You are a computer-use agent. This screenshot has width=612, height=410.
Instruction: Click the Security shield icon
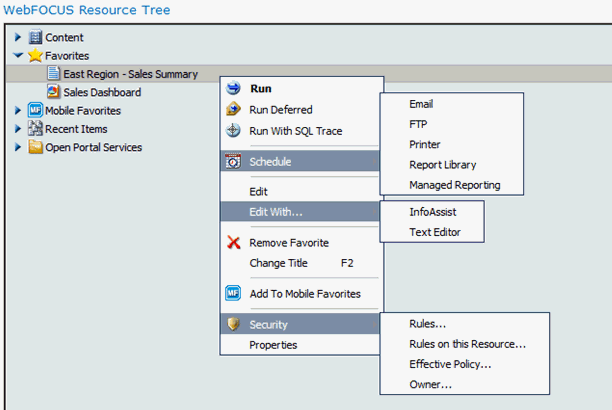coord(233,324)
